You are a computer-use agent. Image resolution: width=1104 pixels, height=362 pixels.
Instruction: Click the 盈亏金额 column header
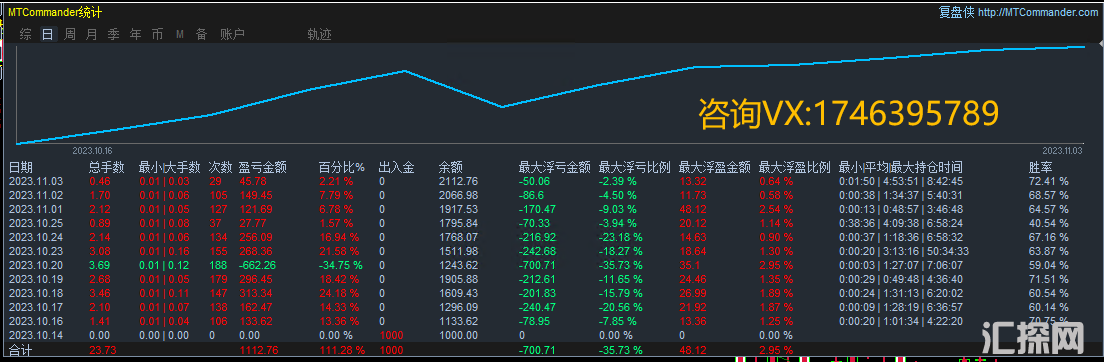pos(263,168)
